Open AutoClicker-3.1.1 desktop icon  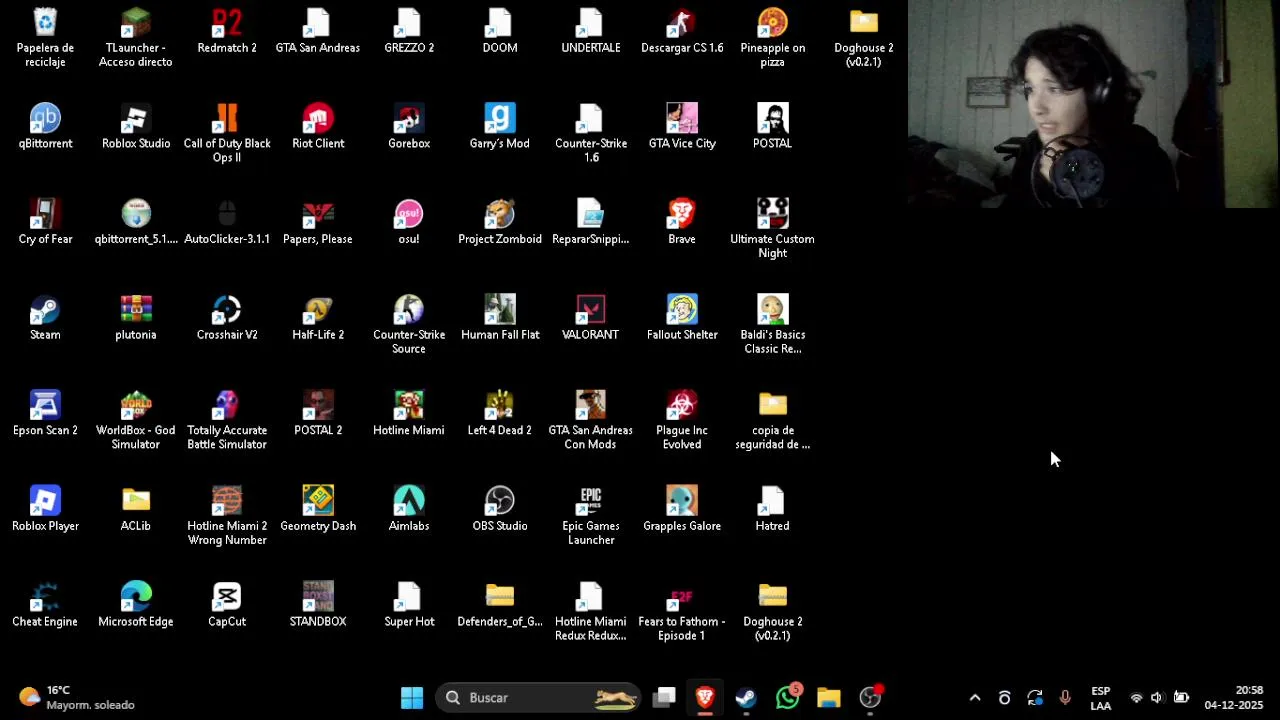tap(227, 222)
